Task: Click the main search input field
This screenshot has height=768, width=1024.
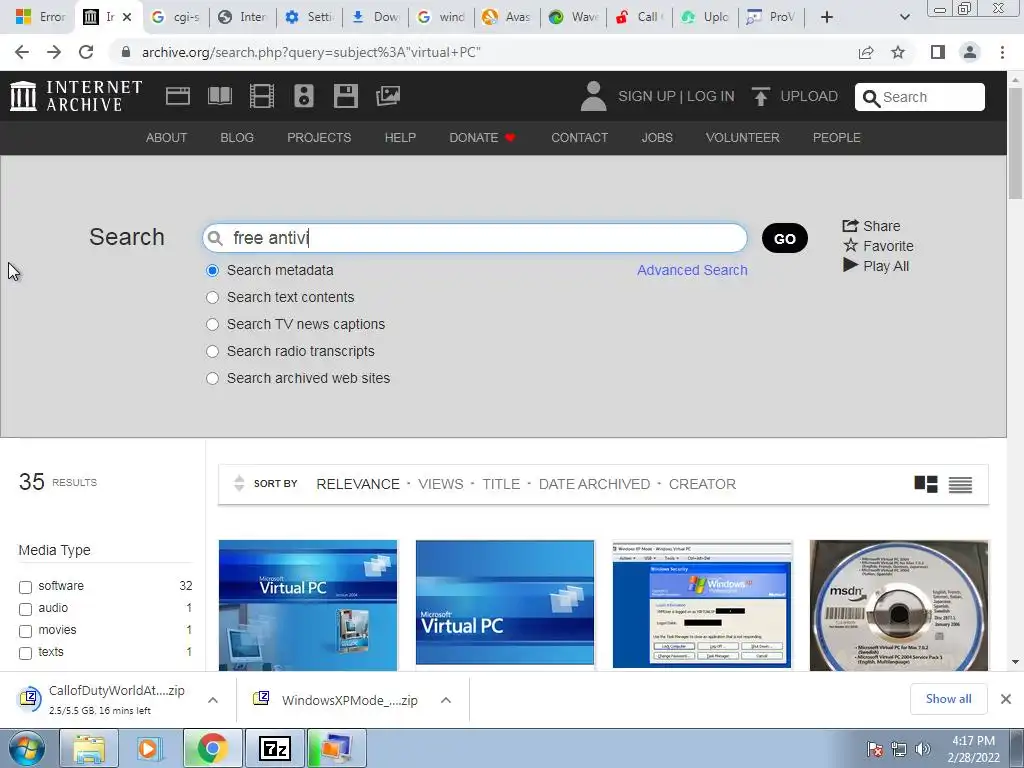Action: point(475,238)
